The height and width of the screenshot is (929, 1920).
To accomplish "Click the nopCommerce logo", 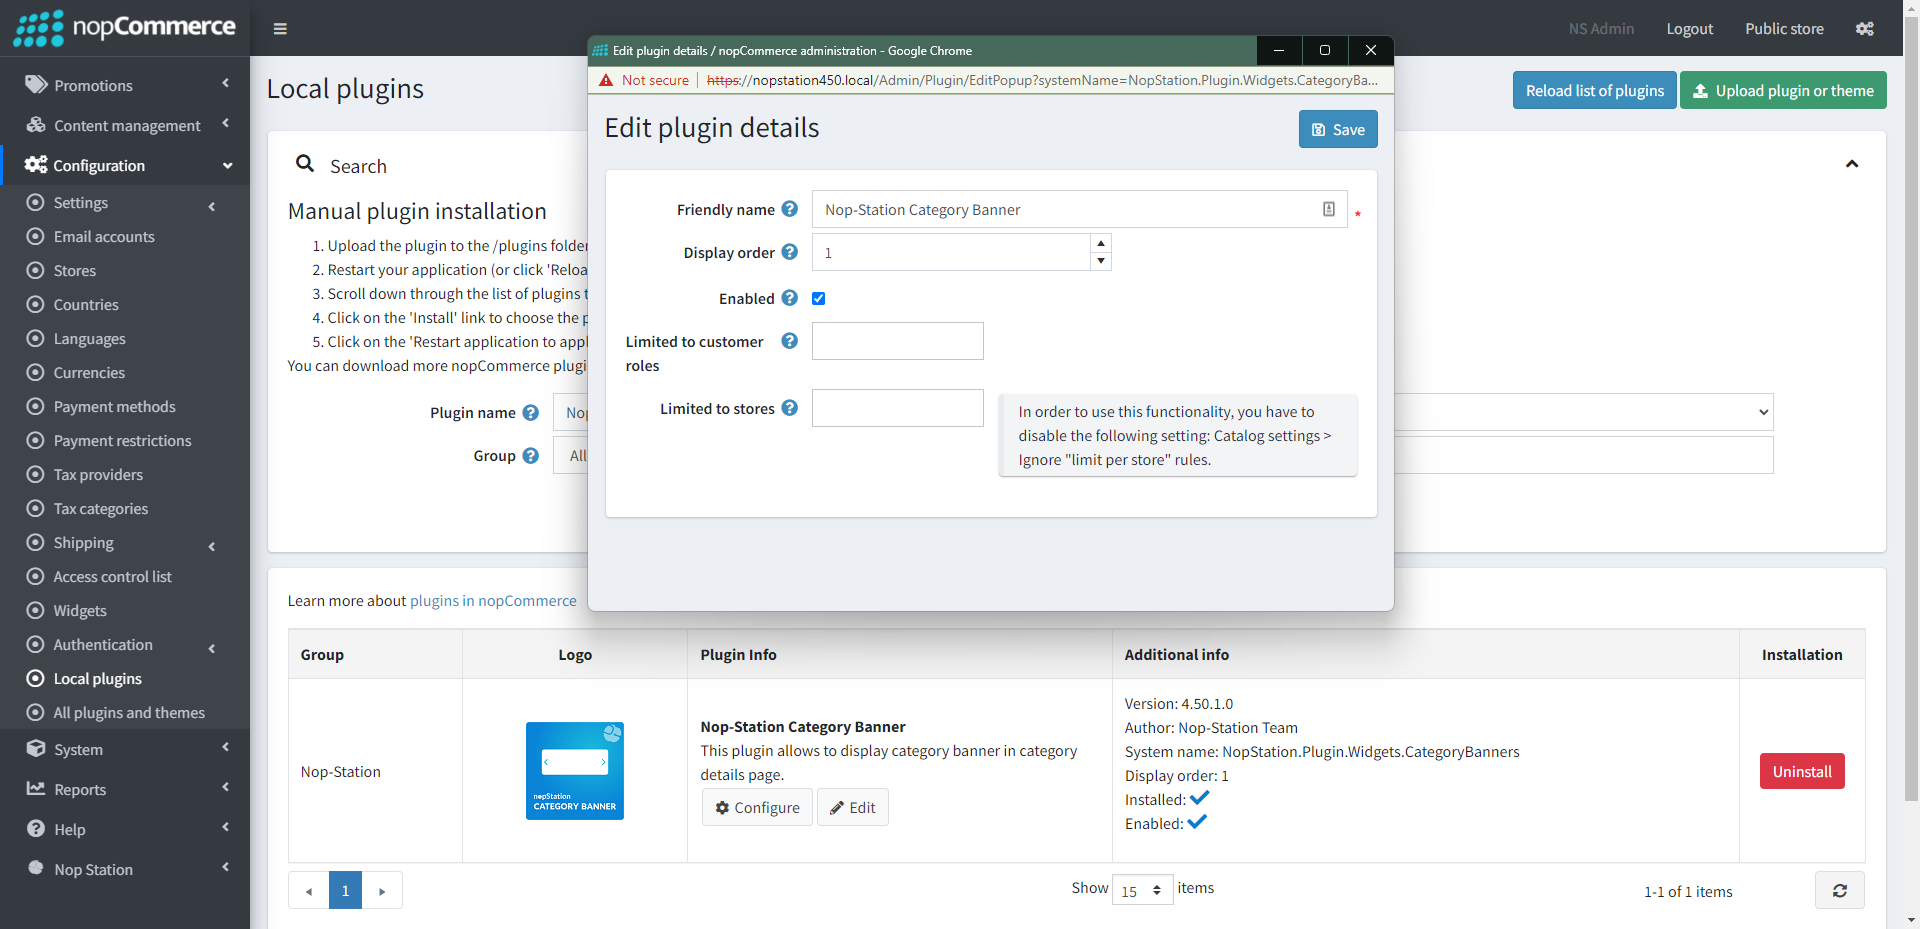I will (125, 28).
